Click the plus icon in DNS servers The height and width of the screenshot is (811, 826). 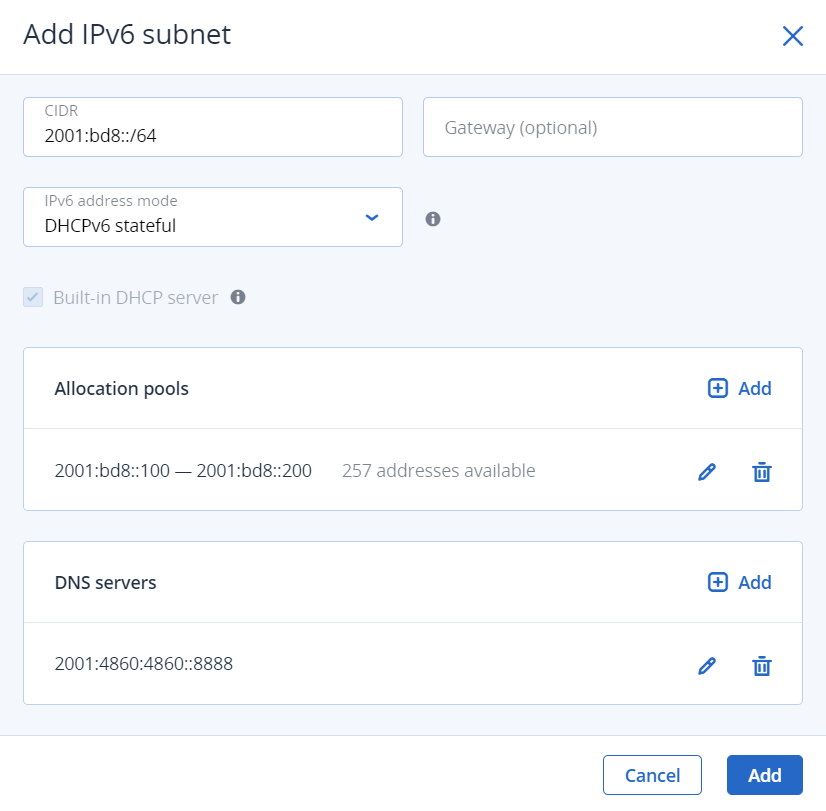click(717, 583)
